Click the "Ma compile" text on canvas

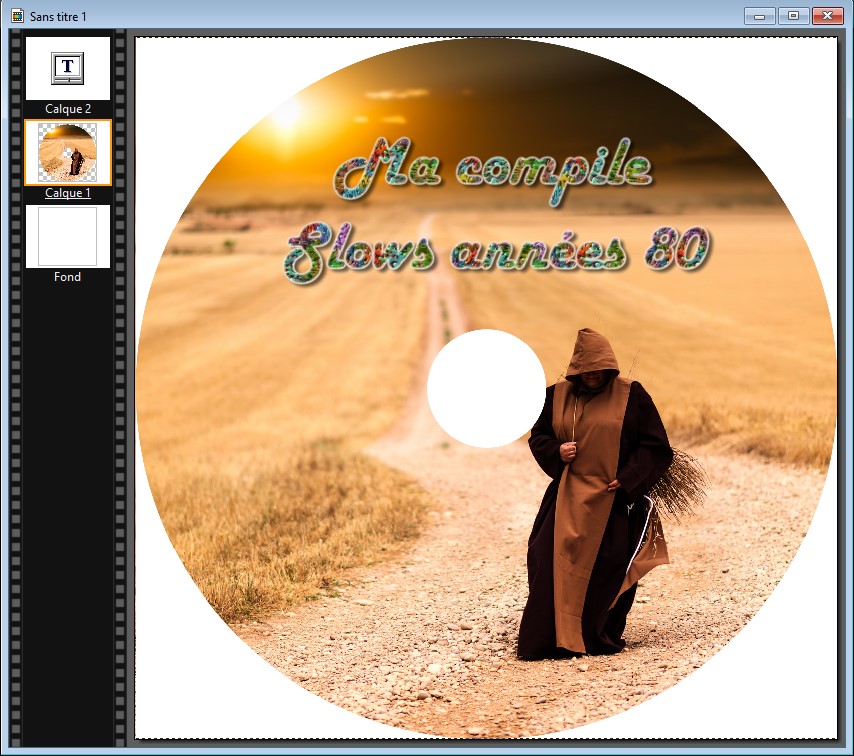(492, 170)
